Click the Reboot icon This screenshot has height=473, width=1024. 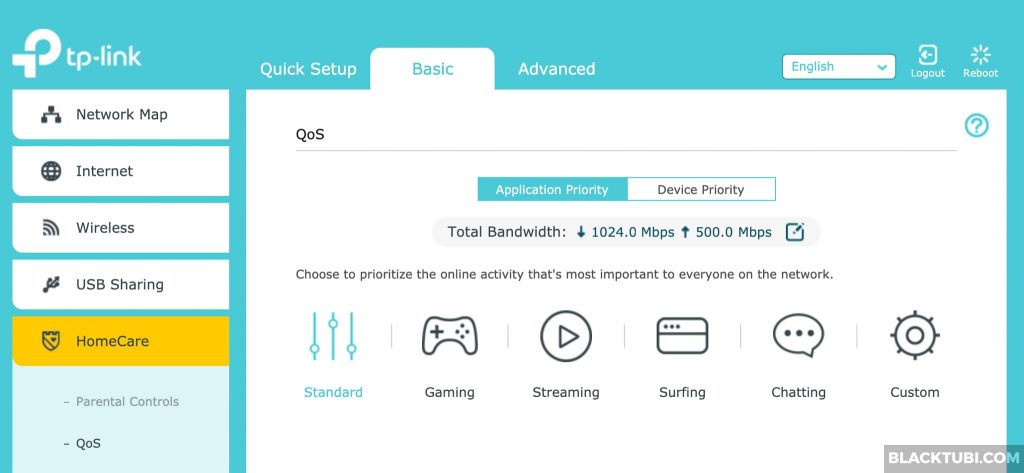[980, 54]
